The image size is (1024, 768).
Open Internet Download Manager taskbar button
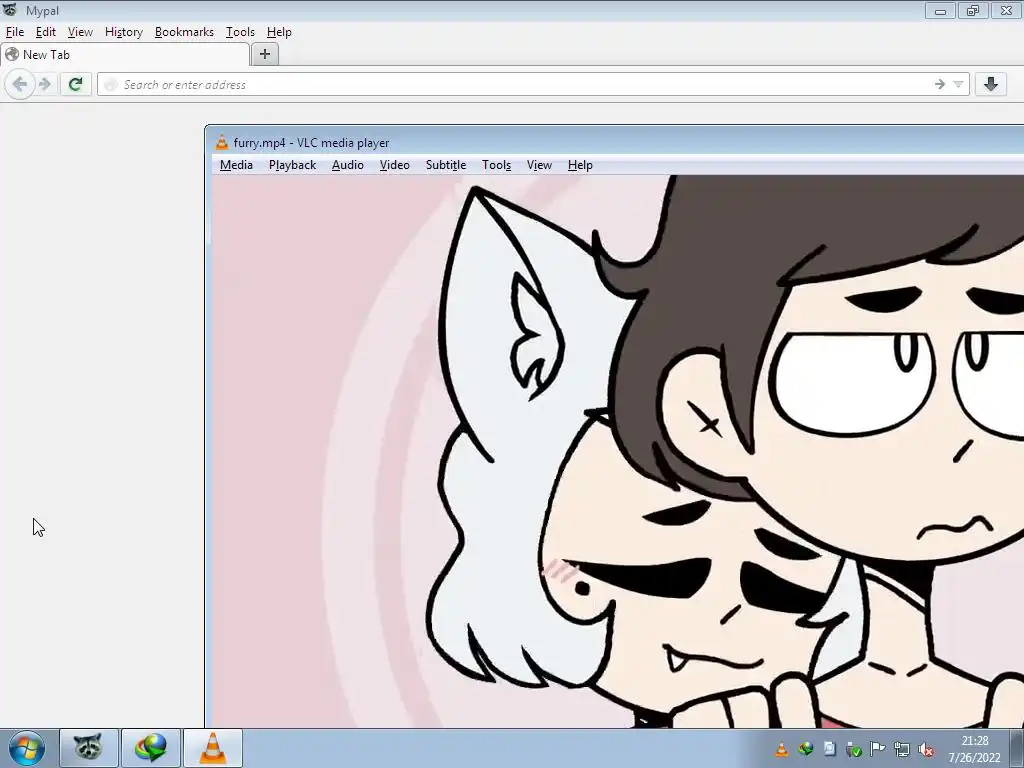(151, 748)
